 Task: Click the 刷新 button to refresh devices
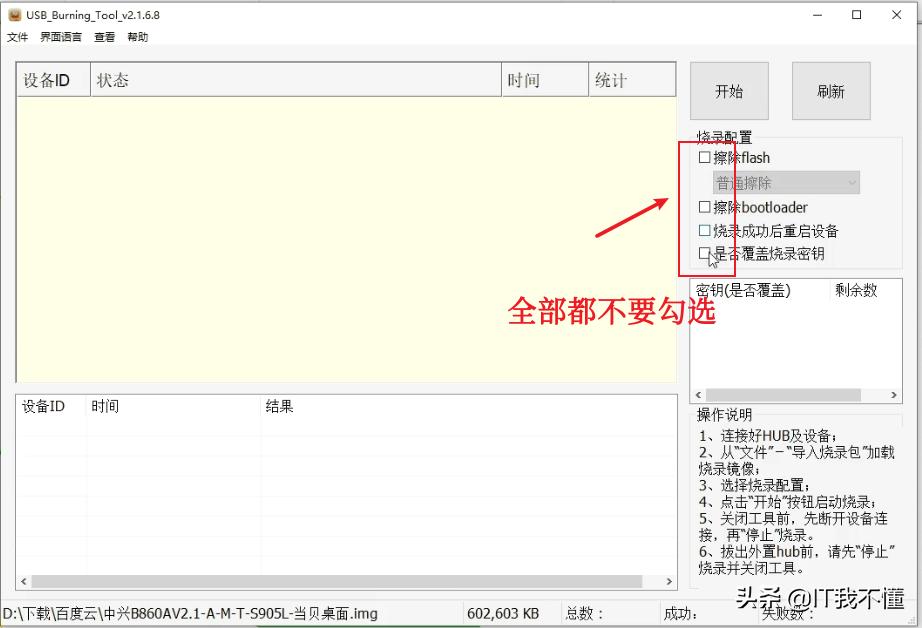(830, 90)
